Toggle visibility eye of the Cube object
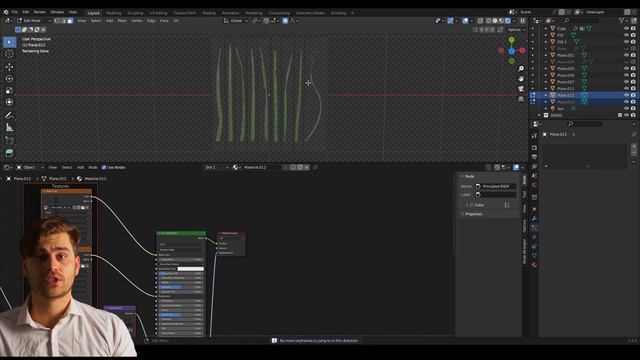The height and width of the screenshot is (360, 640). point(626,29)
